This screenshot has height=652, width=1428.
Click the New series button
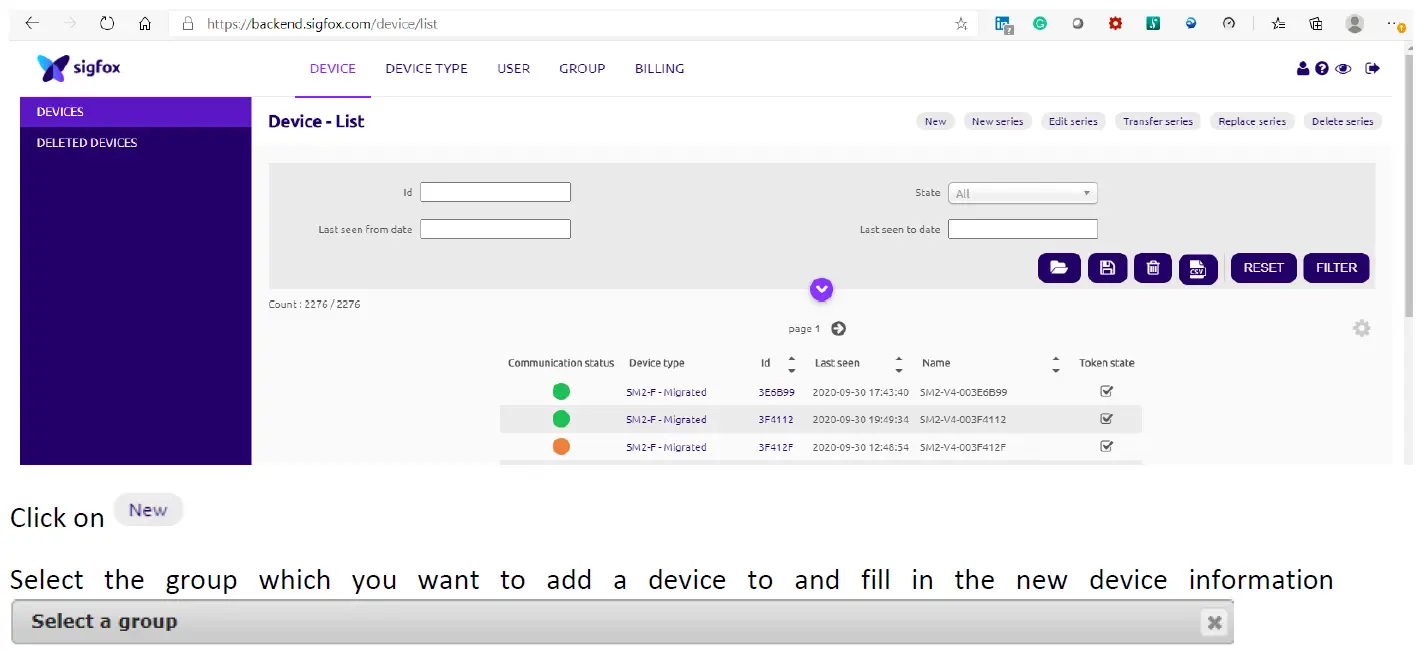point(997,120)
